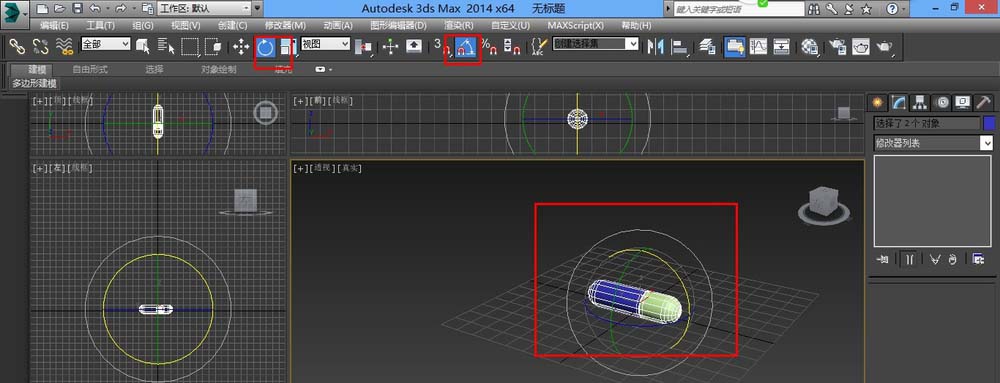Choose the Rectangular Selection Region tool

pos(190,47)
